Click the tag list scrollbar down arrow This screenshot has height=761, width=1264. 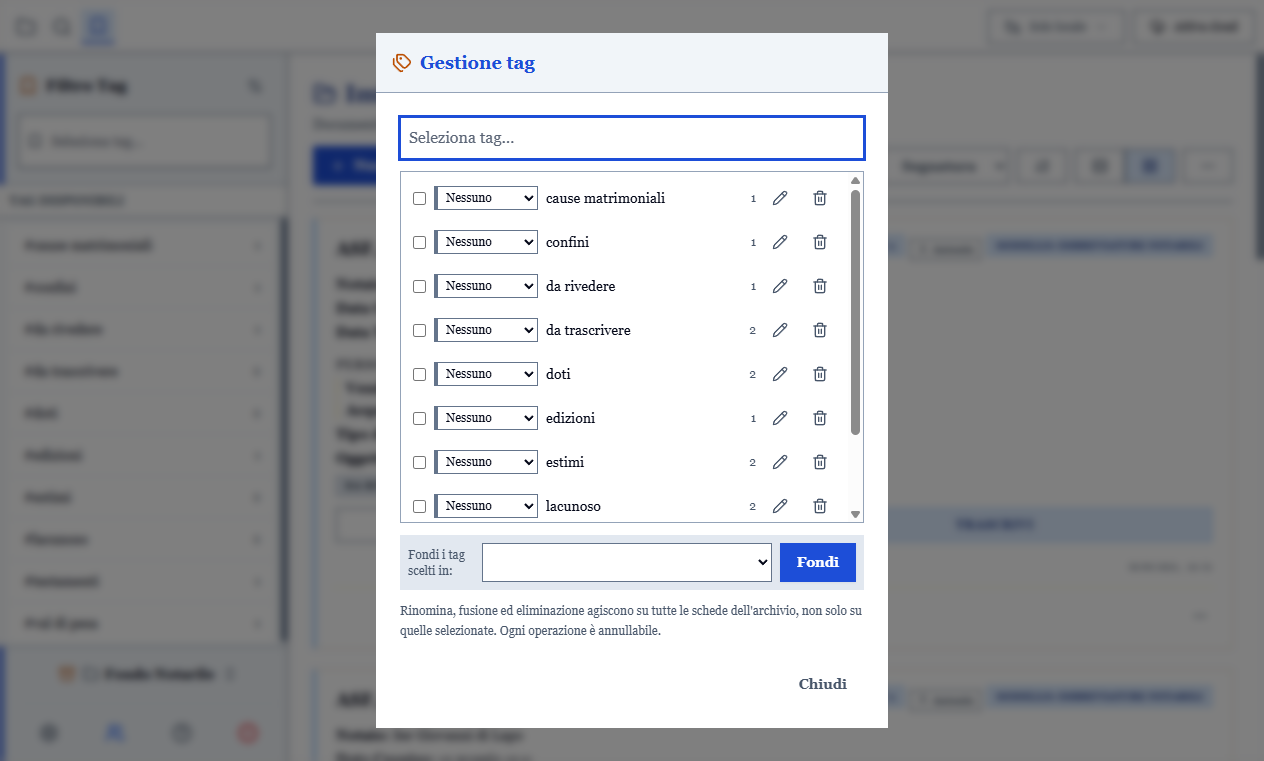click(x=855, y=514)
